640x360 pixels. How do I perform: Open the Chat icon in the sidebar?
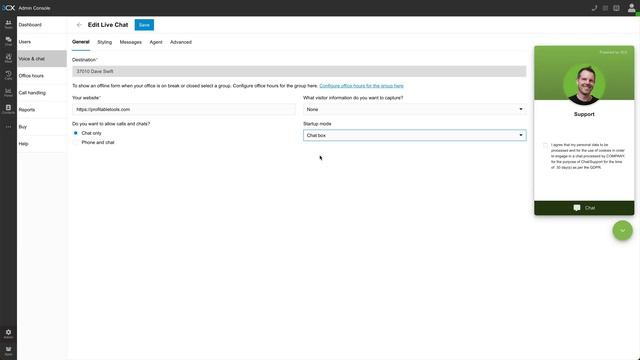tap(8, 41)
